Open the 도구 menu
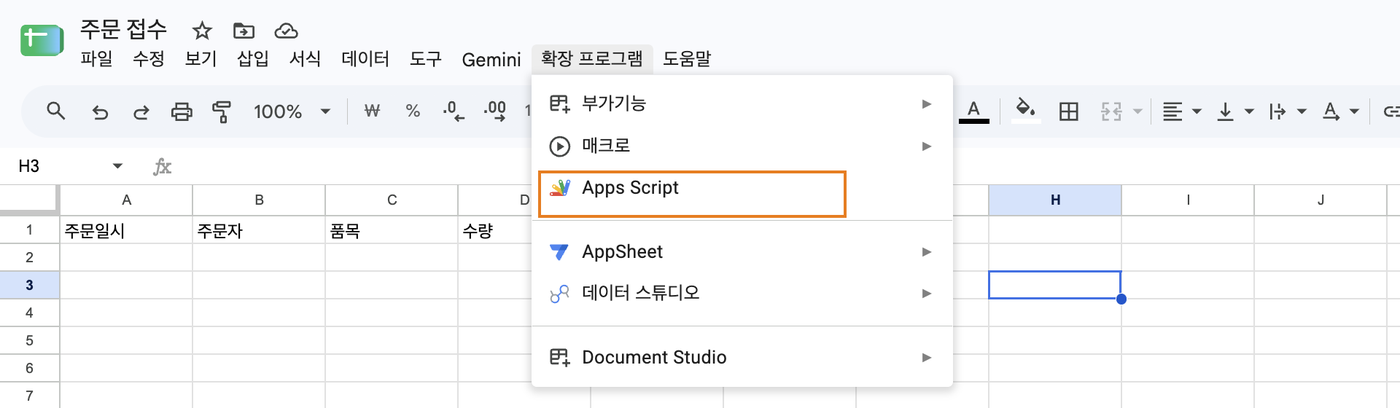 [x=425, y=59]
